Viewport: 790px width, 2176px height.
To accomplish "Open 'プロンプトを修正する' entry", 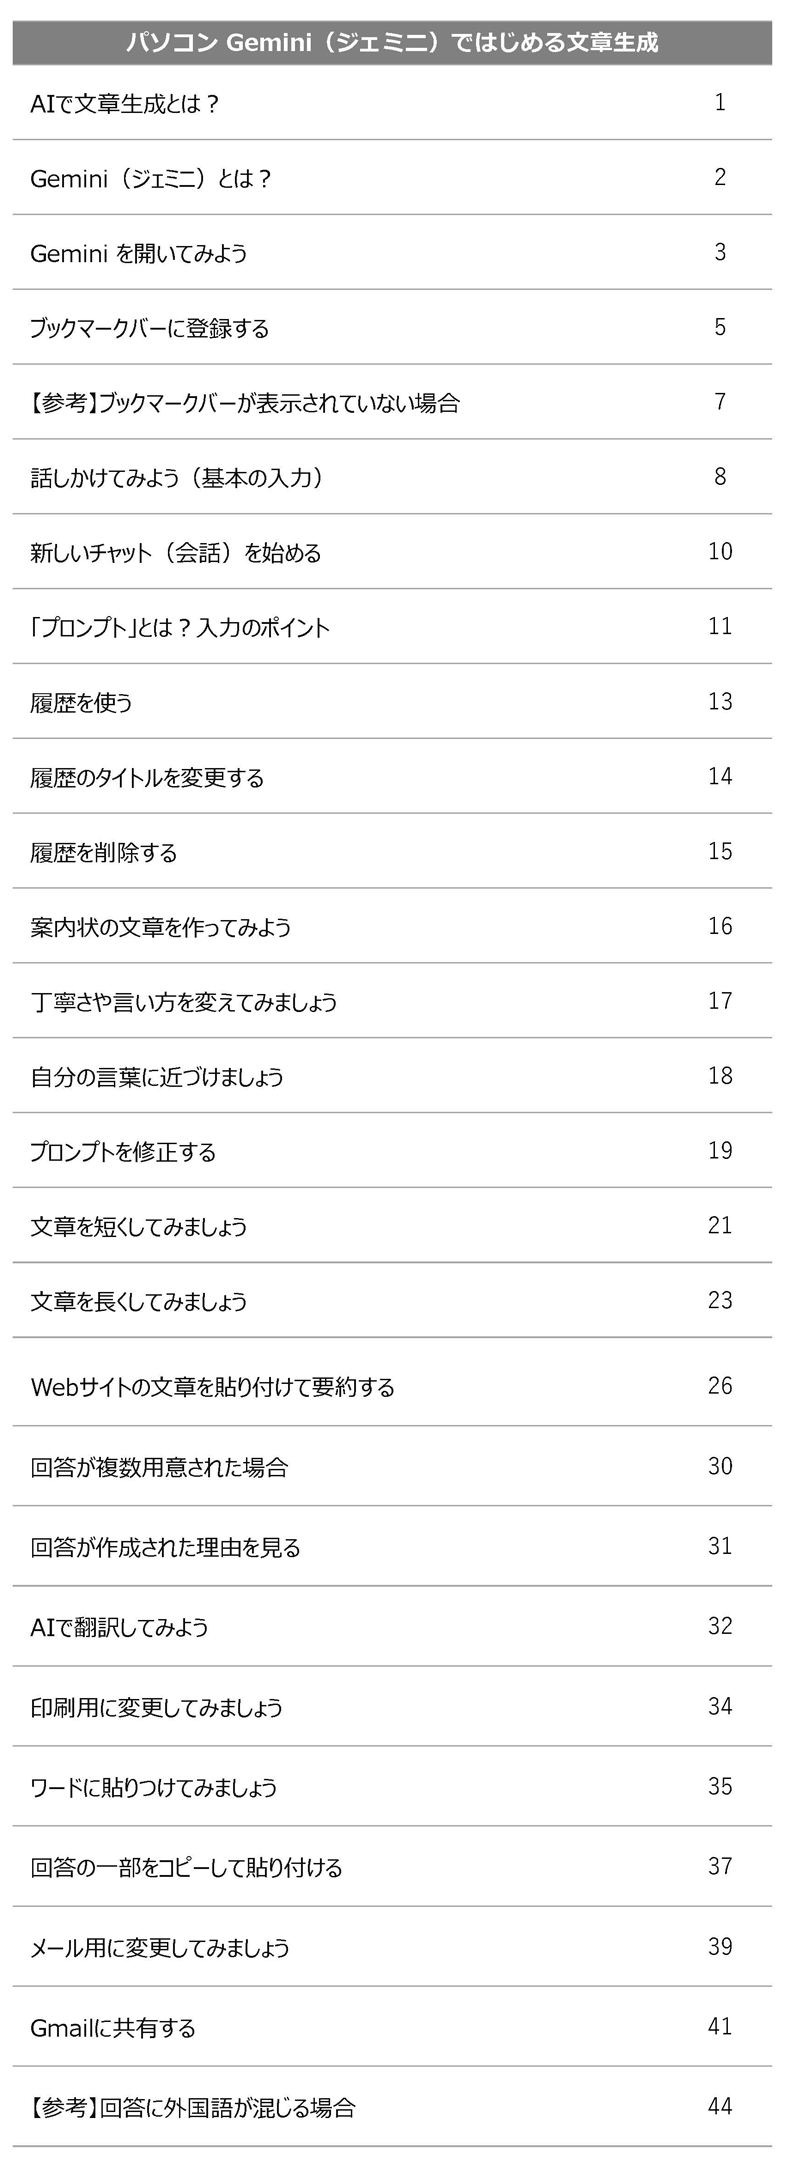I will [x=123, y=1152].
